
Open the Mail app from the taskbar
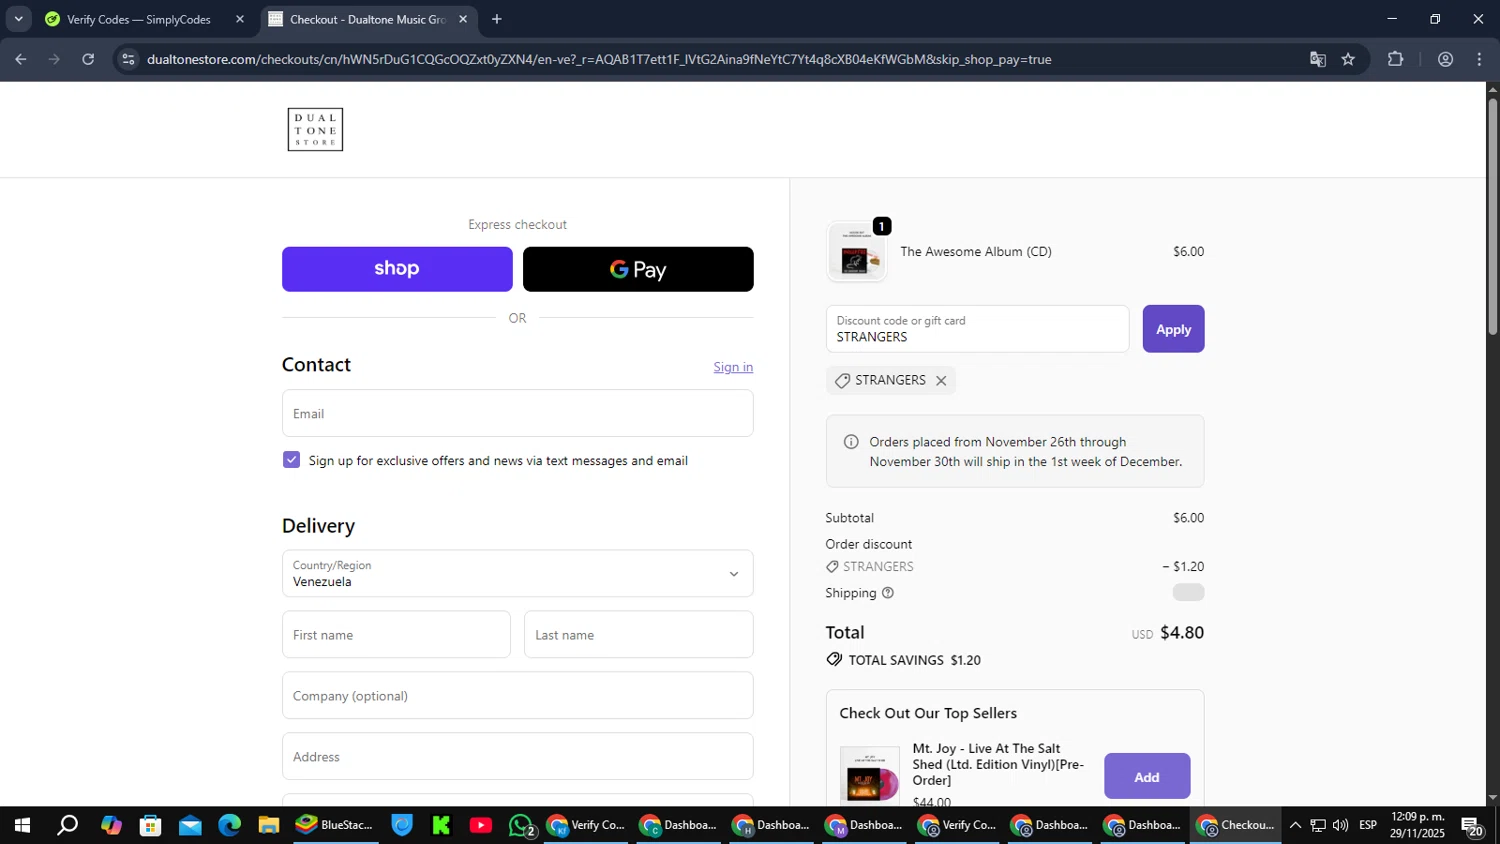[x=190, y=825]
